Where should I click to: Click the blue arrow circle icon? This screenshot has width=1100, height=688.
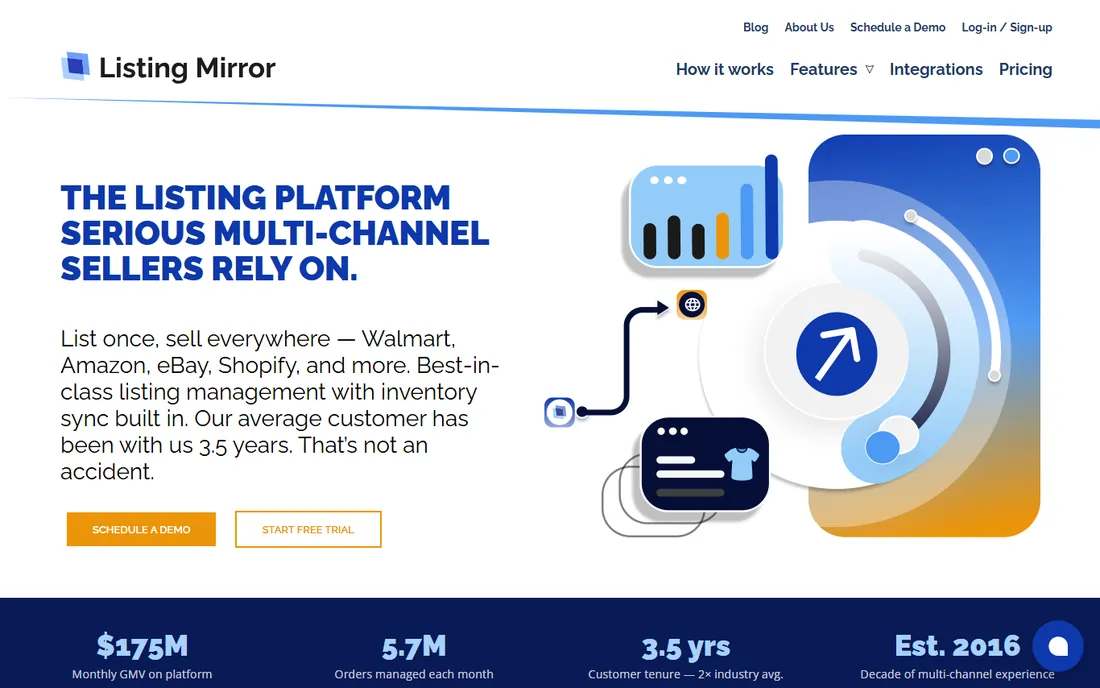tap(836, 353)
